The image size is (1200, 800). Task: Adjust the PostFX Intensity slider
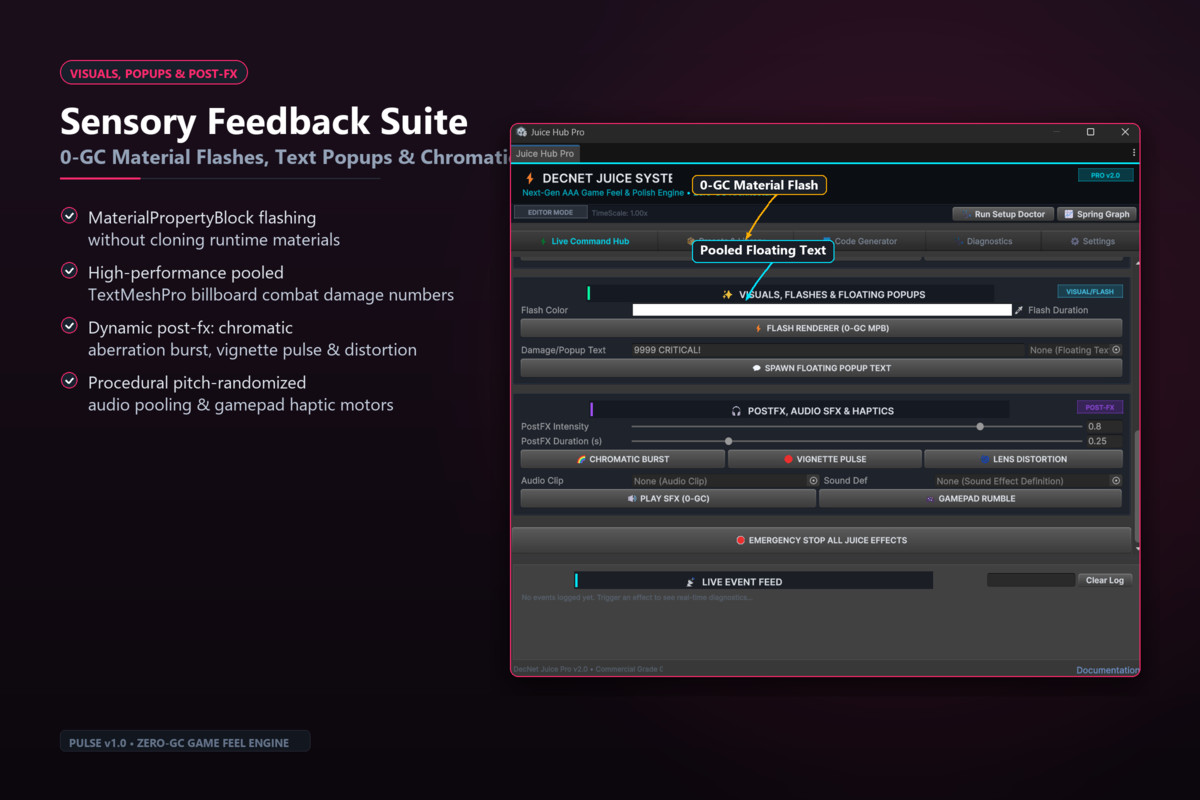coord(857,427)
